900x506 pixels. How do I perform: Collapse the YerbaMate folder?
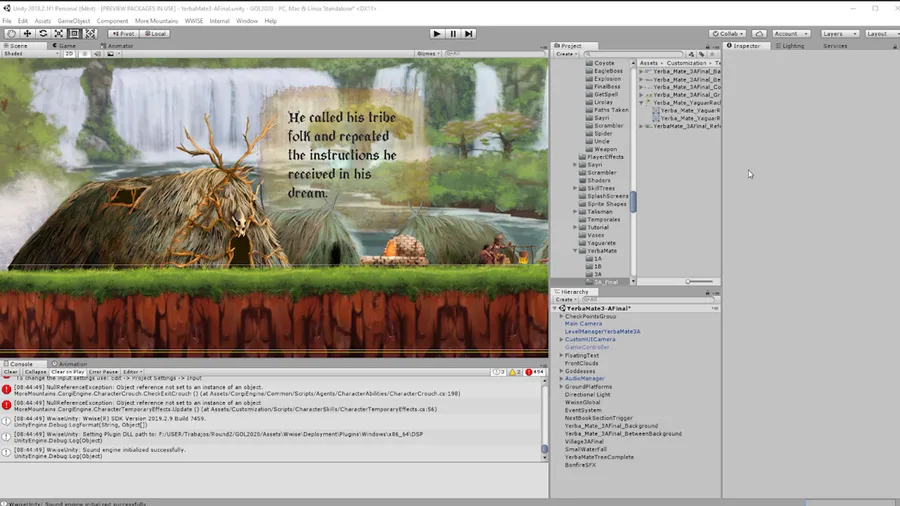(575, 251)
